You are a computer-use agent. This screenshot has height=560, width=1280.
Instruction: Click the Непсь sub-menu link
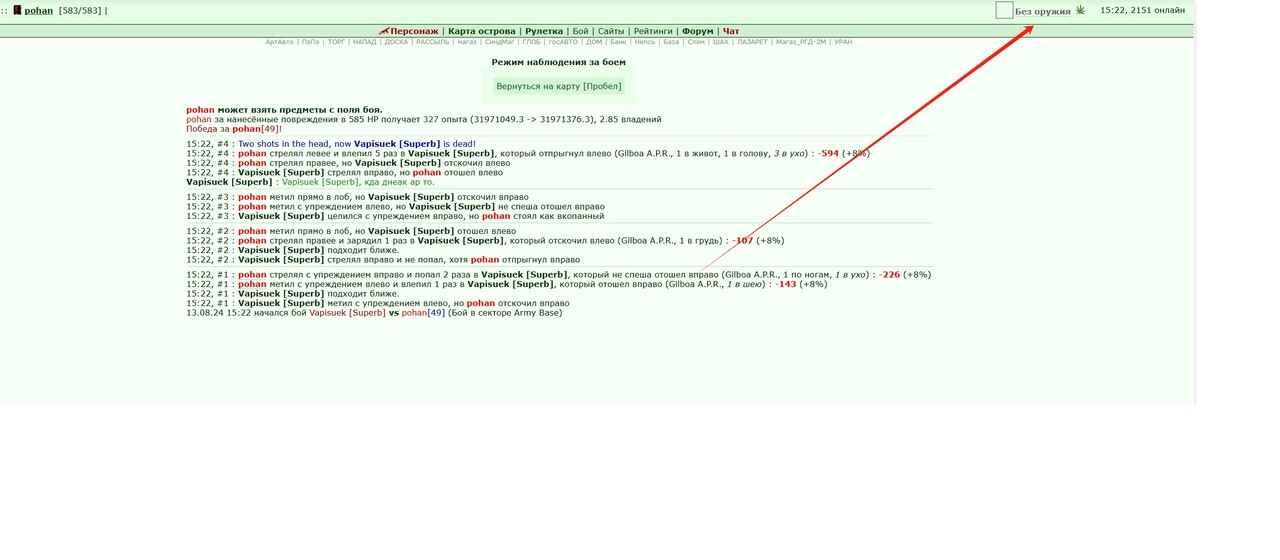pyautogui.click(x=645, y=42)
